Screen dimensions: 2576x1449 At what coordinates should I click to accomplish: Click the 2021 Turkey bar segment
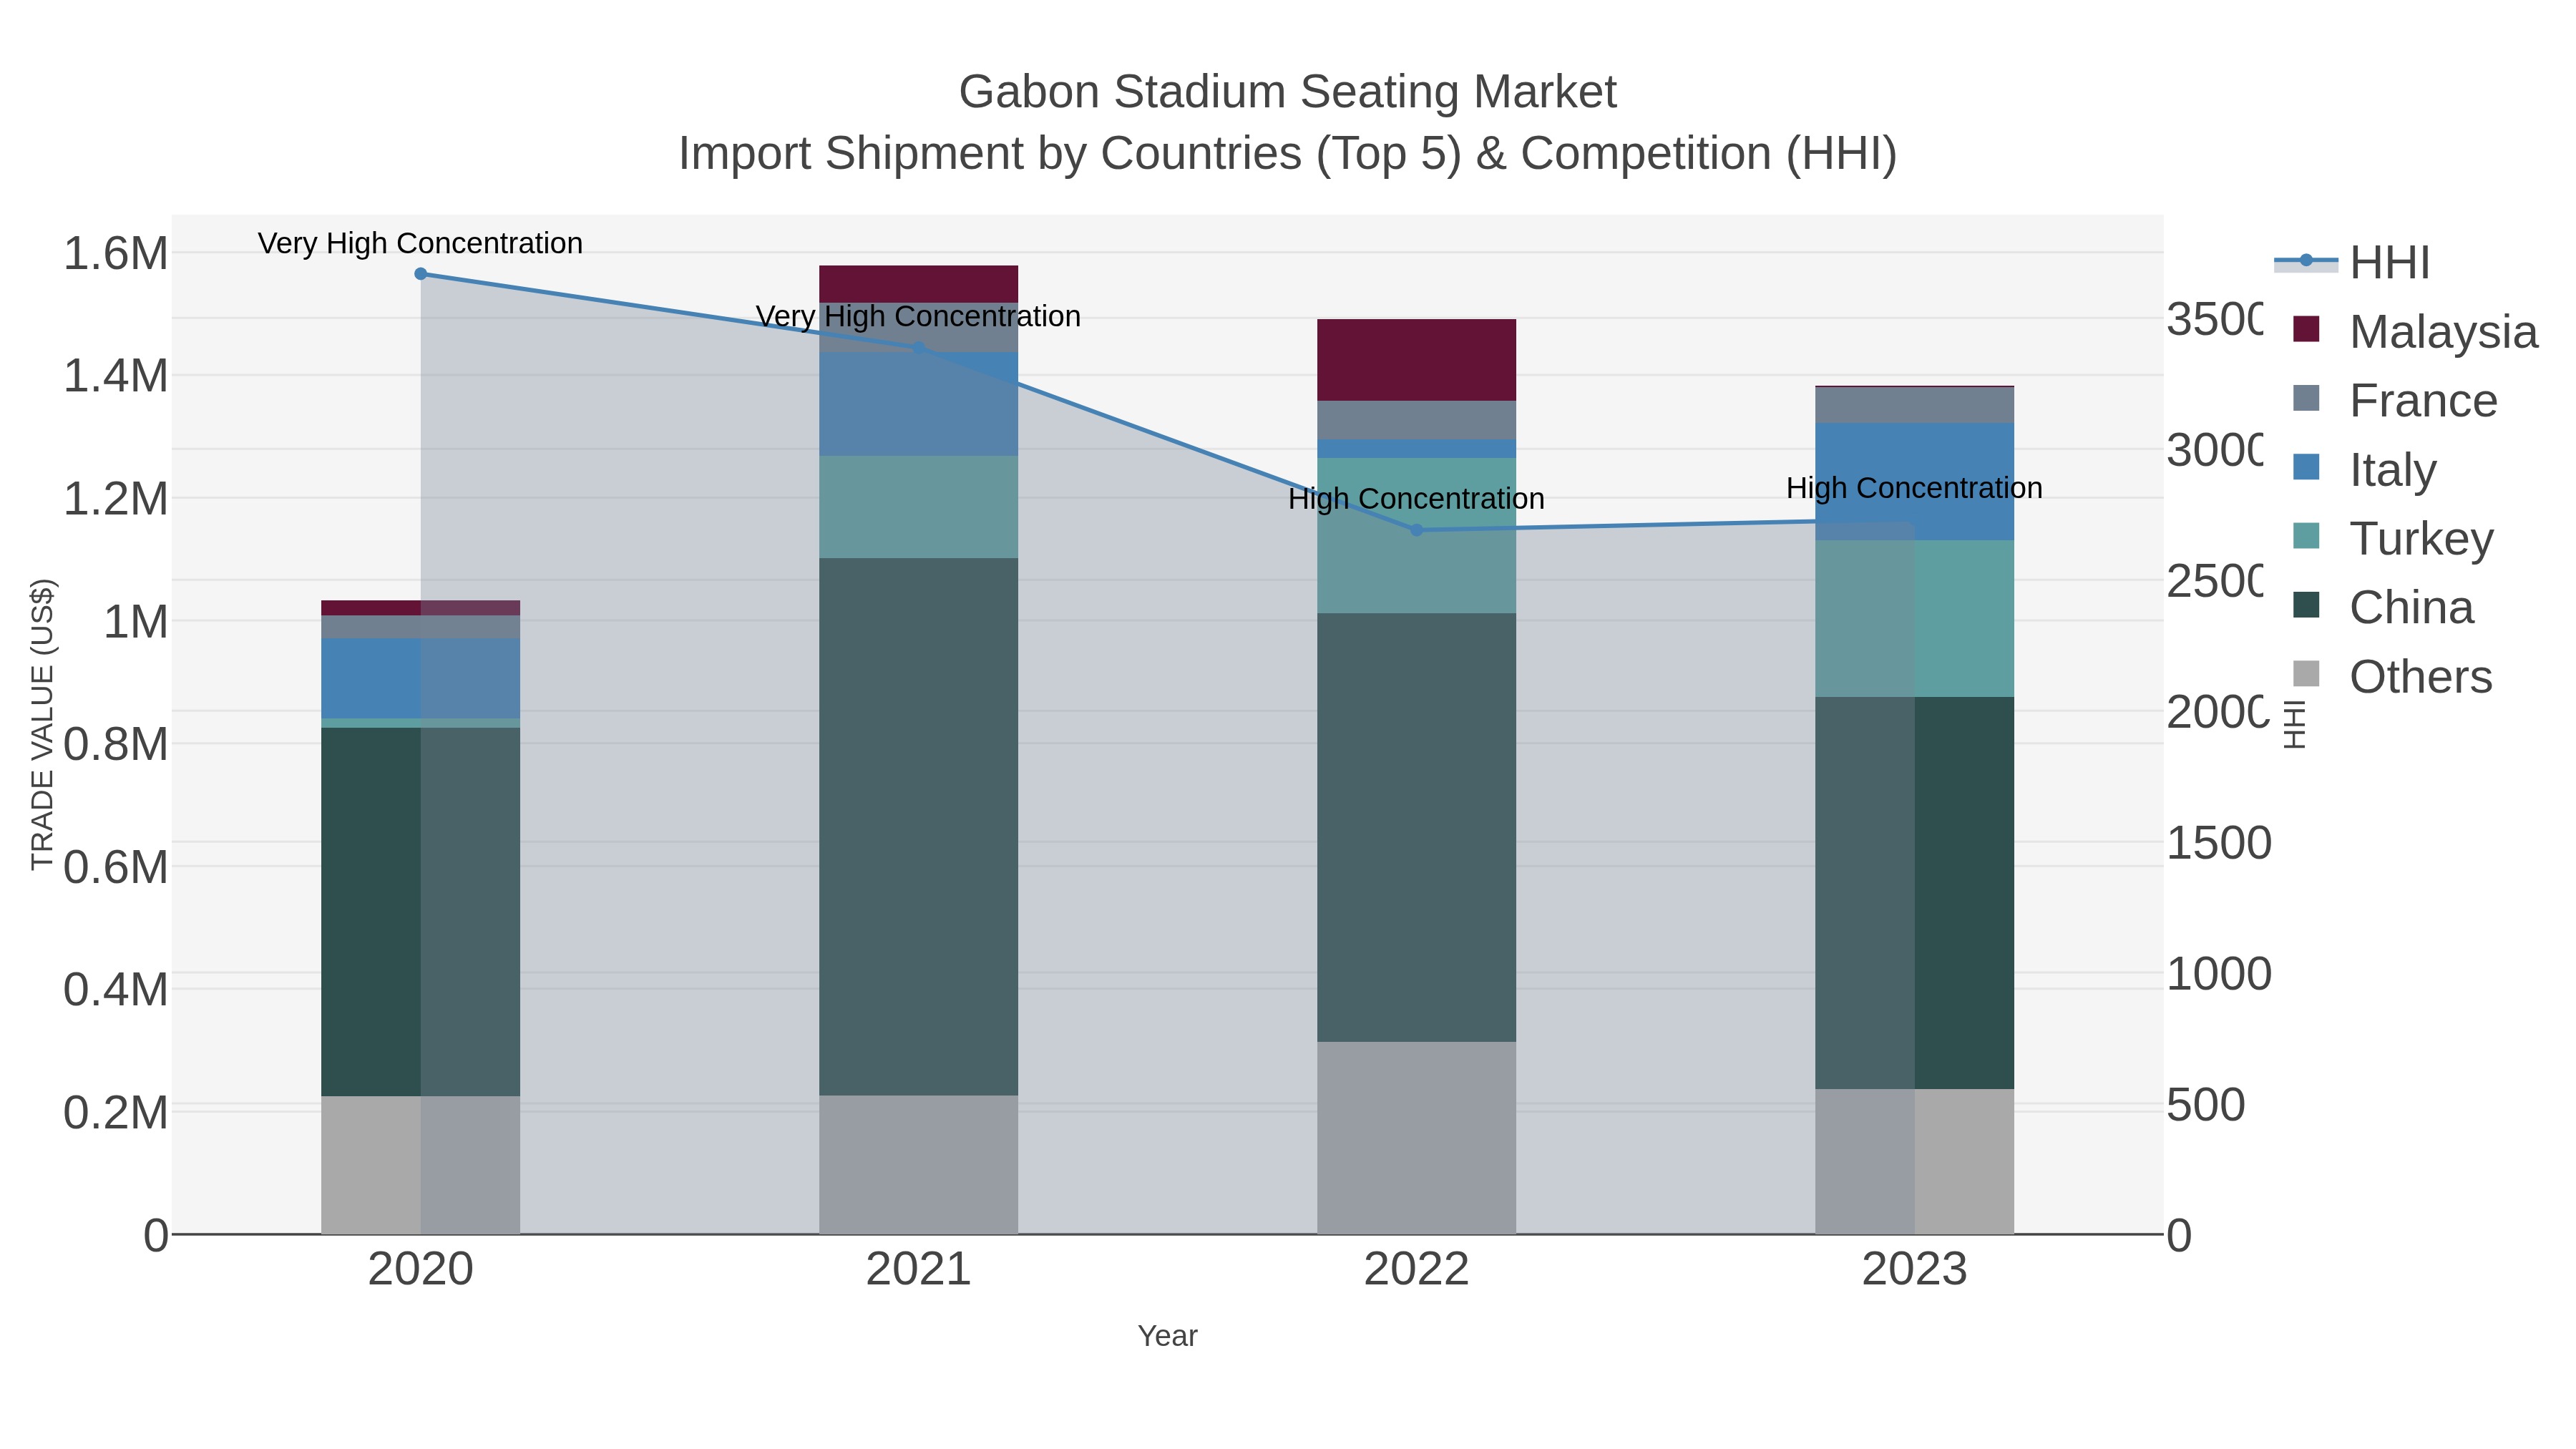pos(919,507)
